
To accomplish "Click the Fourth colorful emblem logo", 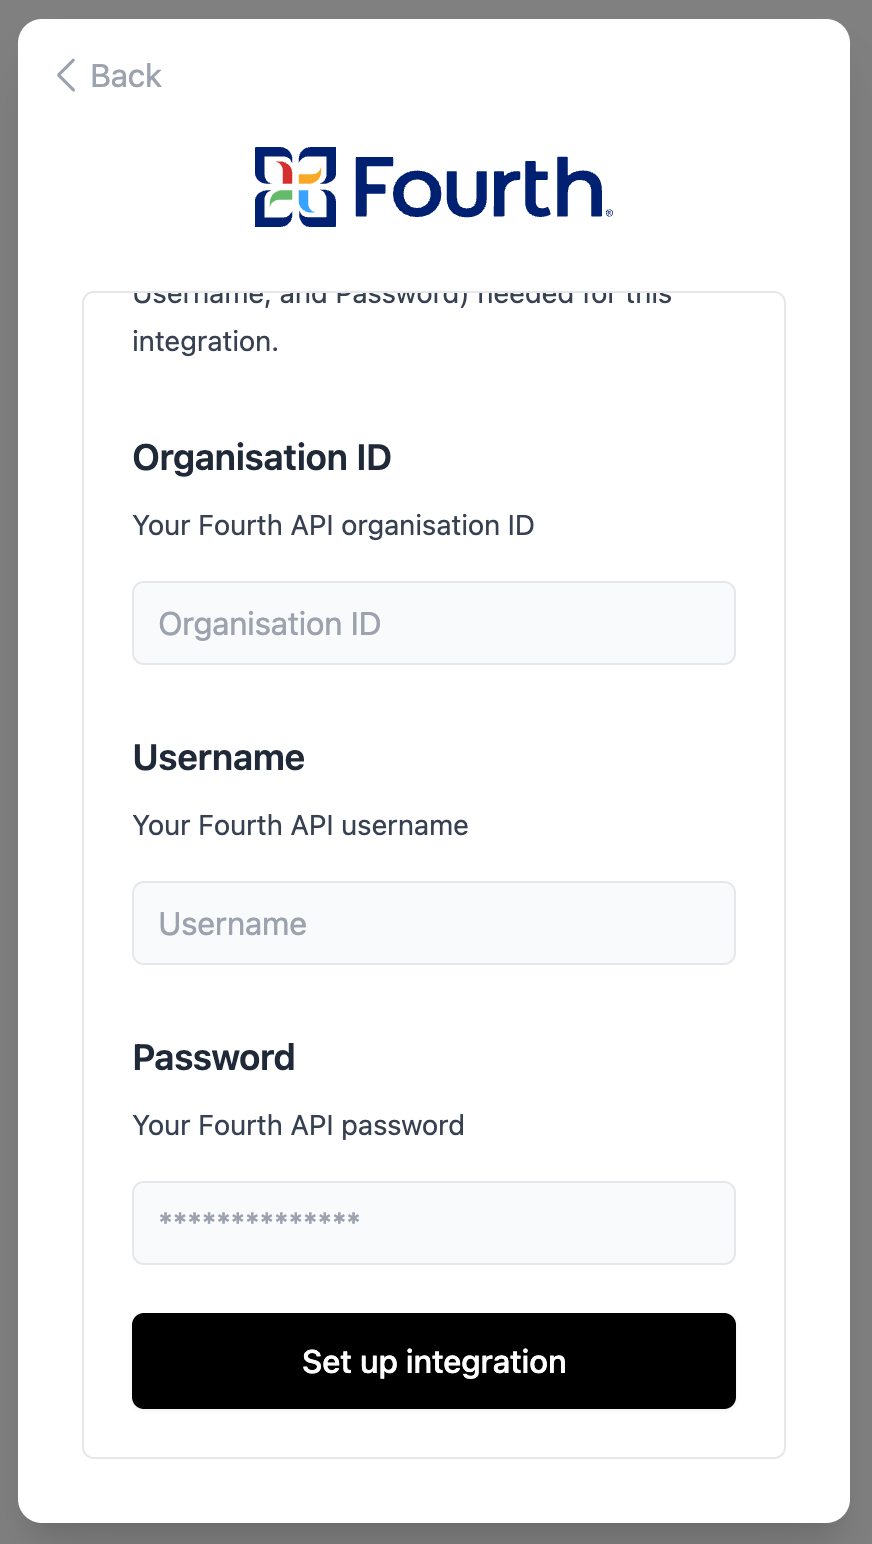I will (295, 187).
